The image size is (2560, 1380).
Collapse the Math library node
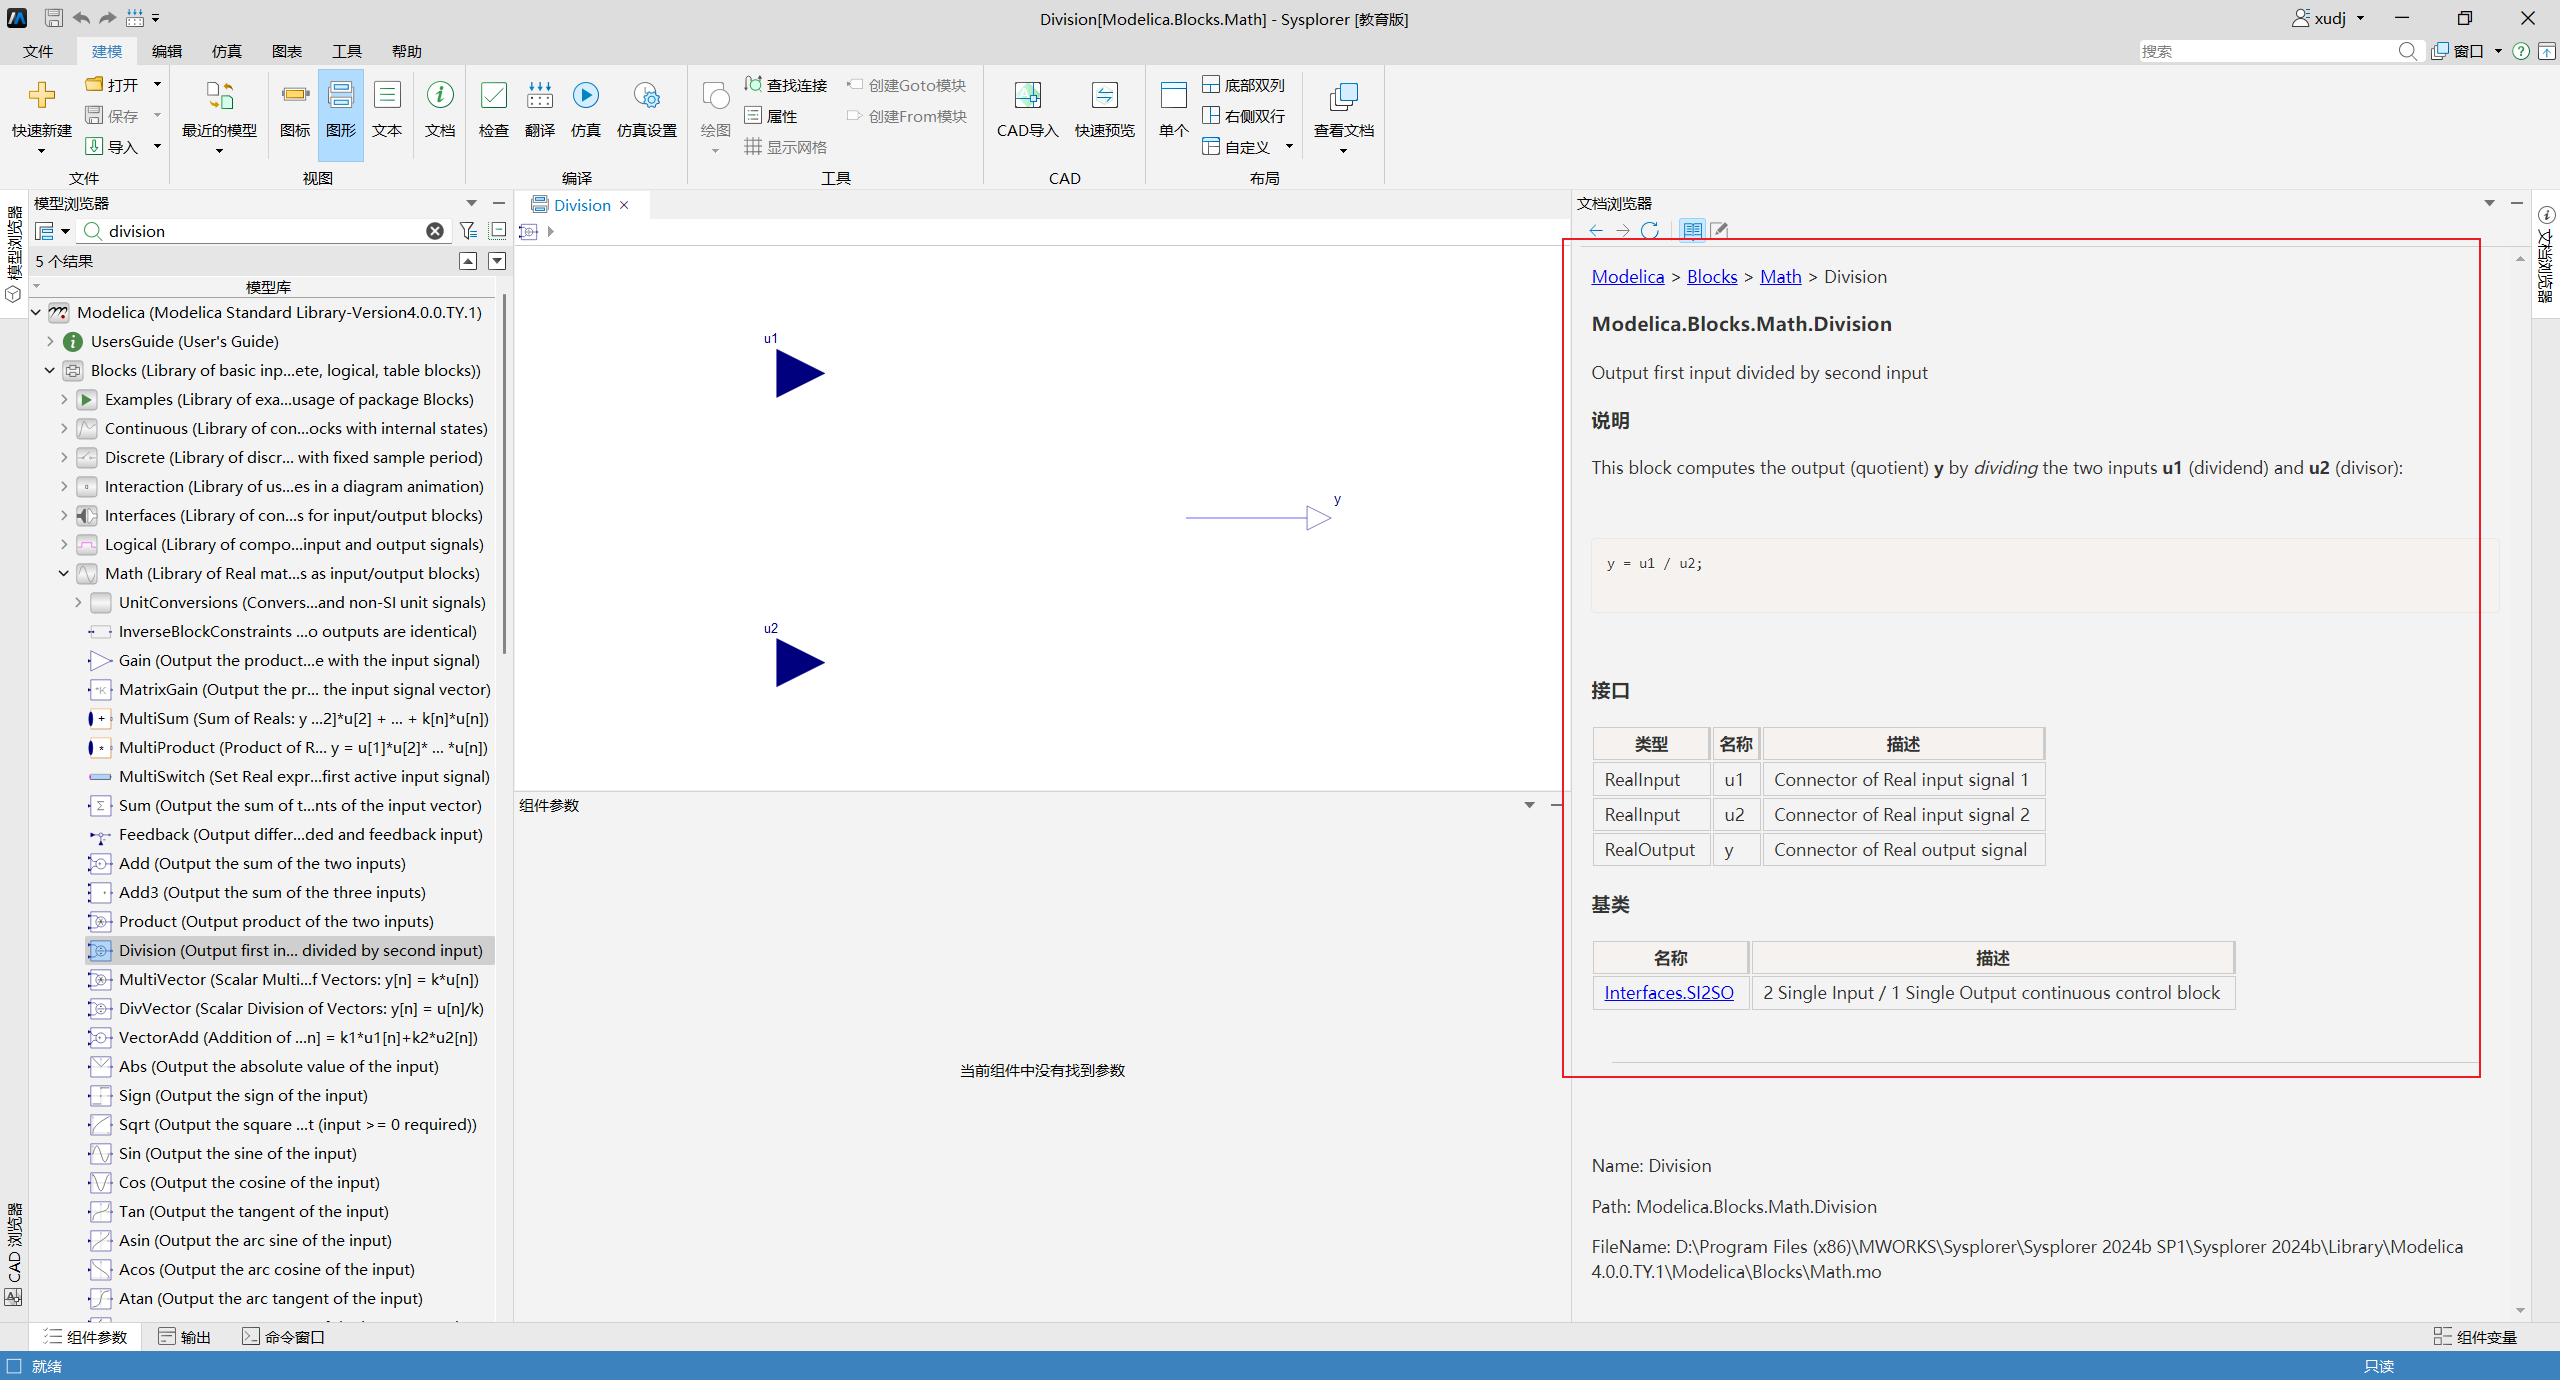[x=64, y=573]
